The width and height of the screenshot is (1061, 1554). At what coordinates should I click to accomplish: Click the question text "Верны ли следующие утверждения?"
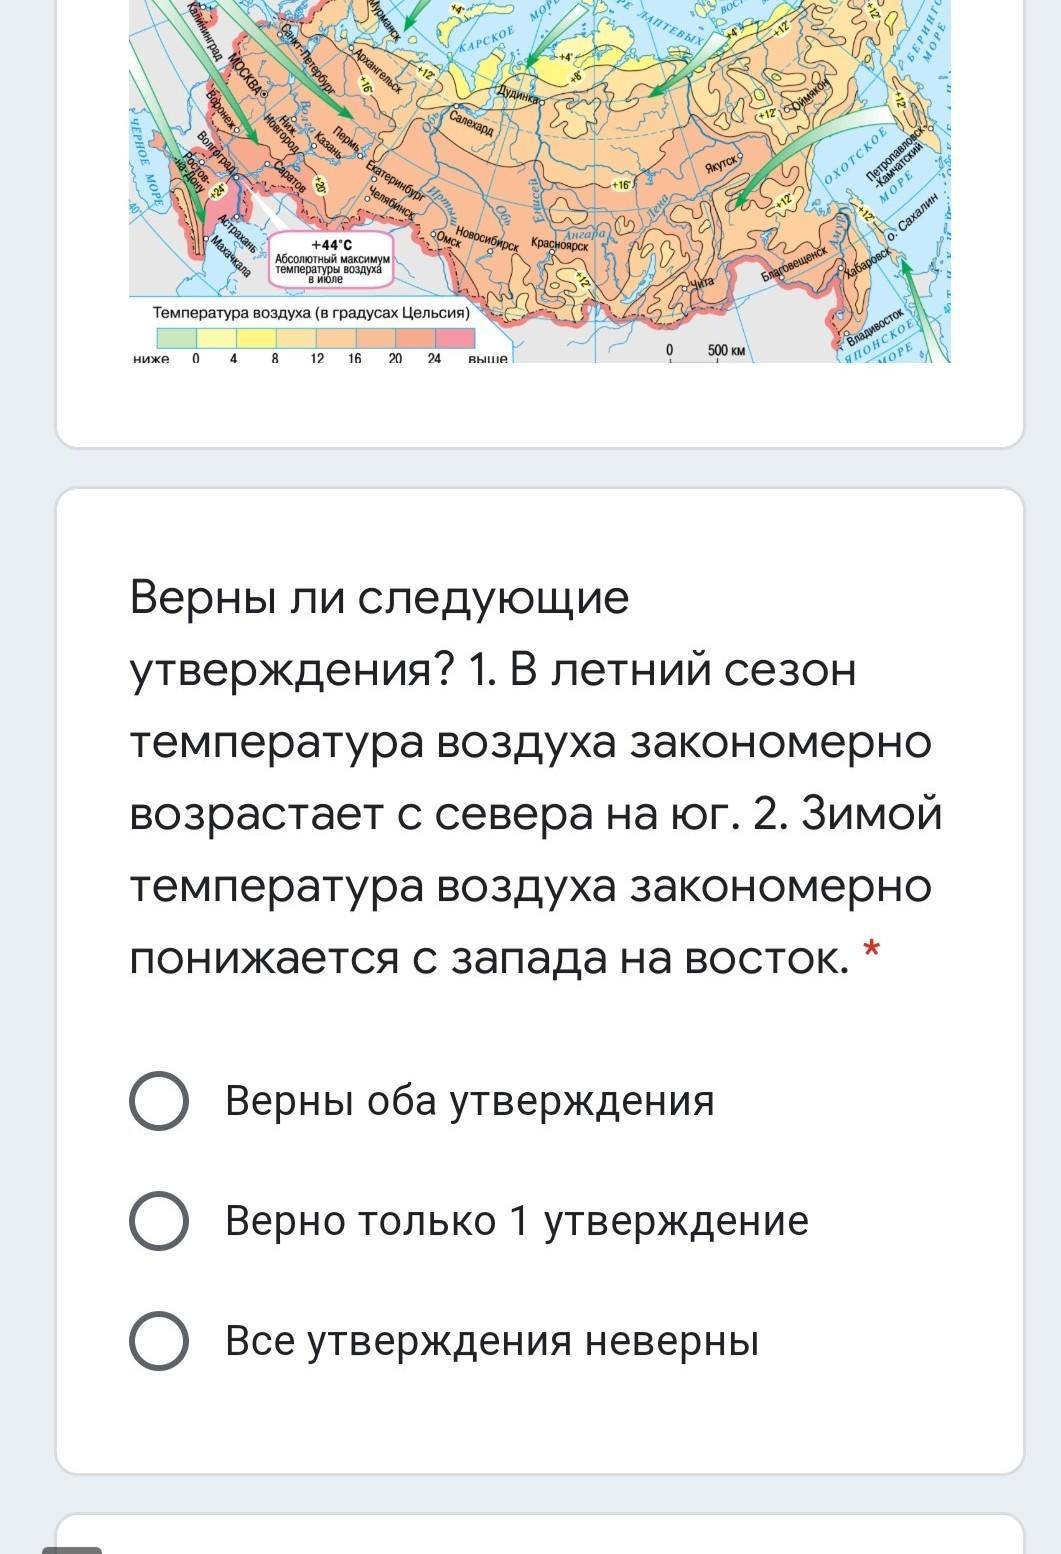(379, 633)
